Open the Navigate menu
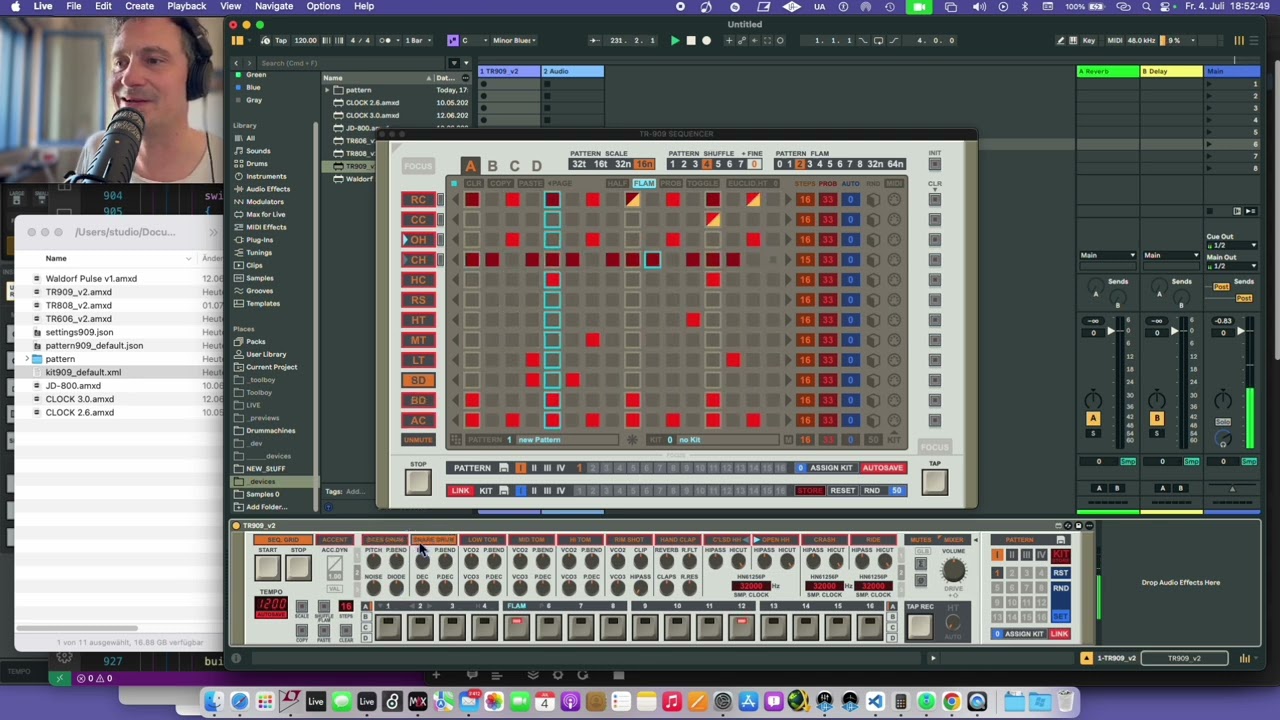 point(274,6)
